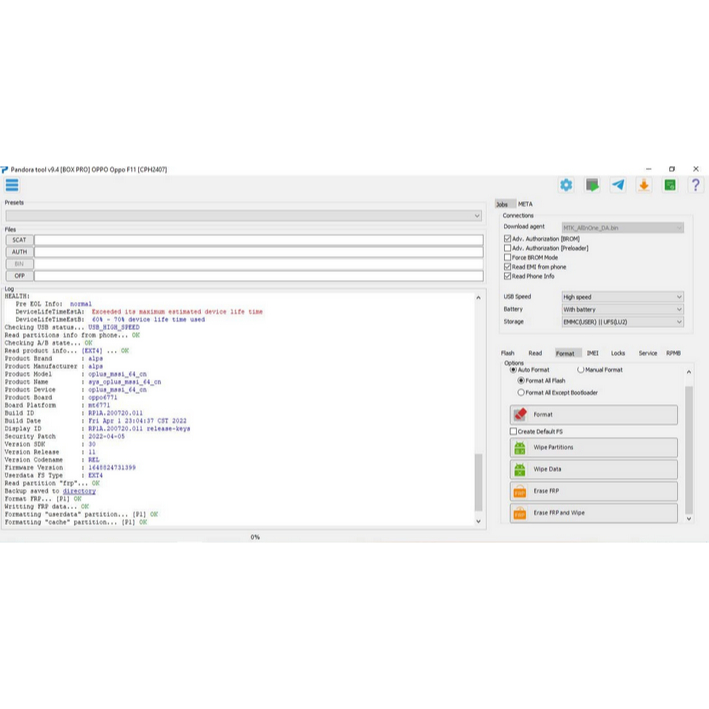709x709 pixels.
Task: Click the BIN file button
Action: 19,264
